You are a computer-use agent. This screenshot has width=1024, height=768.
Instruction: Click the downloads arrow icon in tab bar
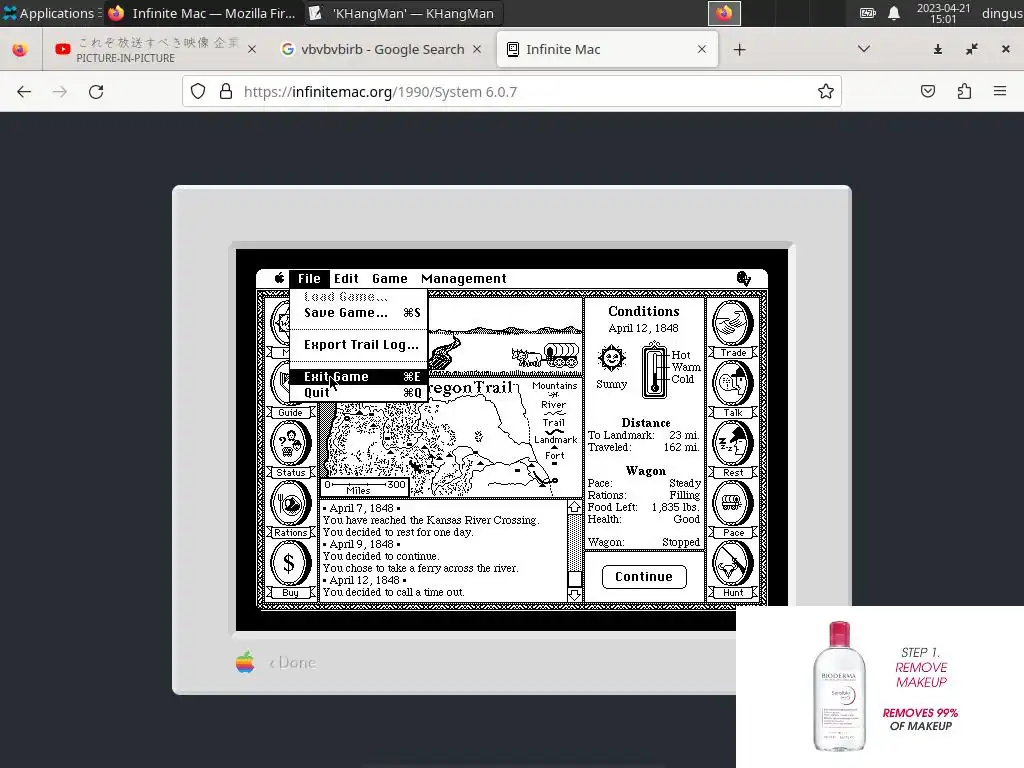pyautogui.click(x=938, y=50)
